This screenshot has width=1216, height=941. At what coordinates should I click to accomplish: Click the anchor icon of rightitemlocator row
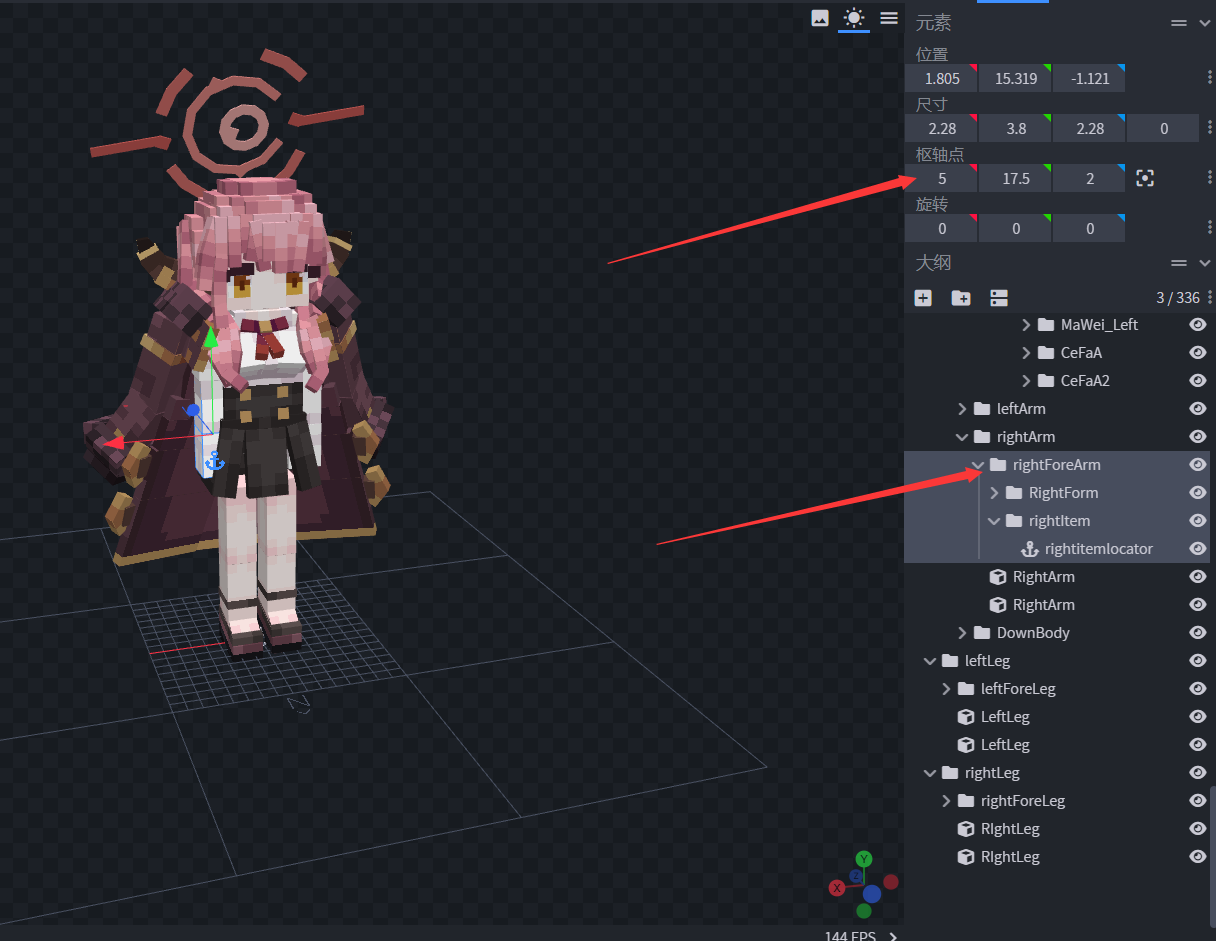click(1030, 549)
